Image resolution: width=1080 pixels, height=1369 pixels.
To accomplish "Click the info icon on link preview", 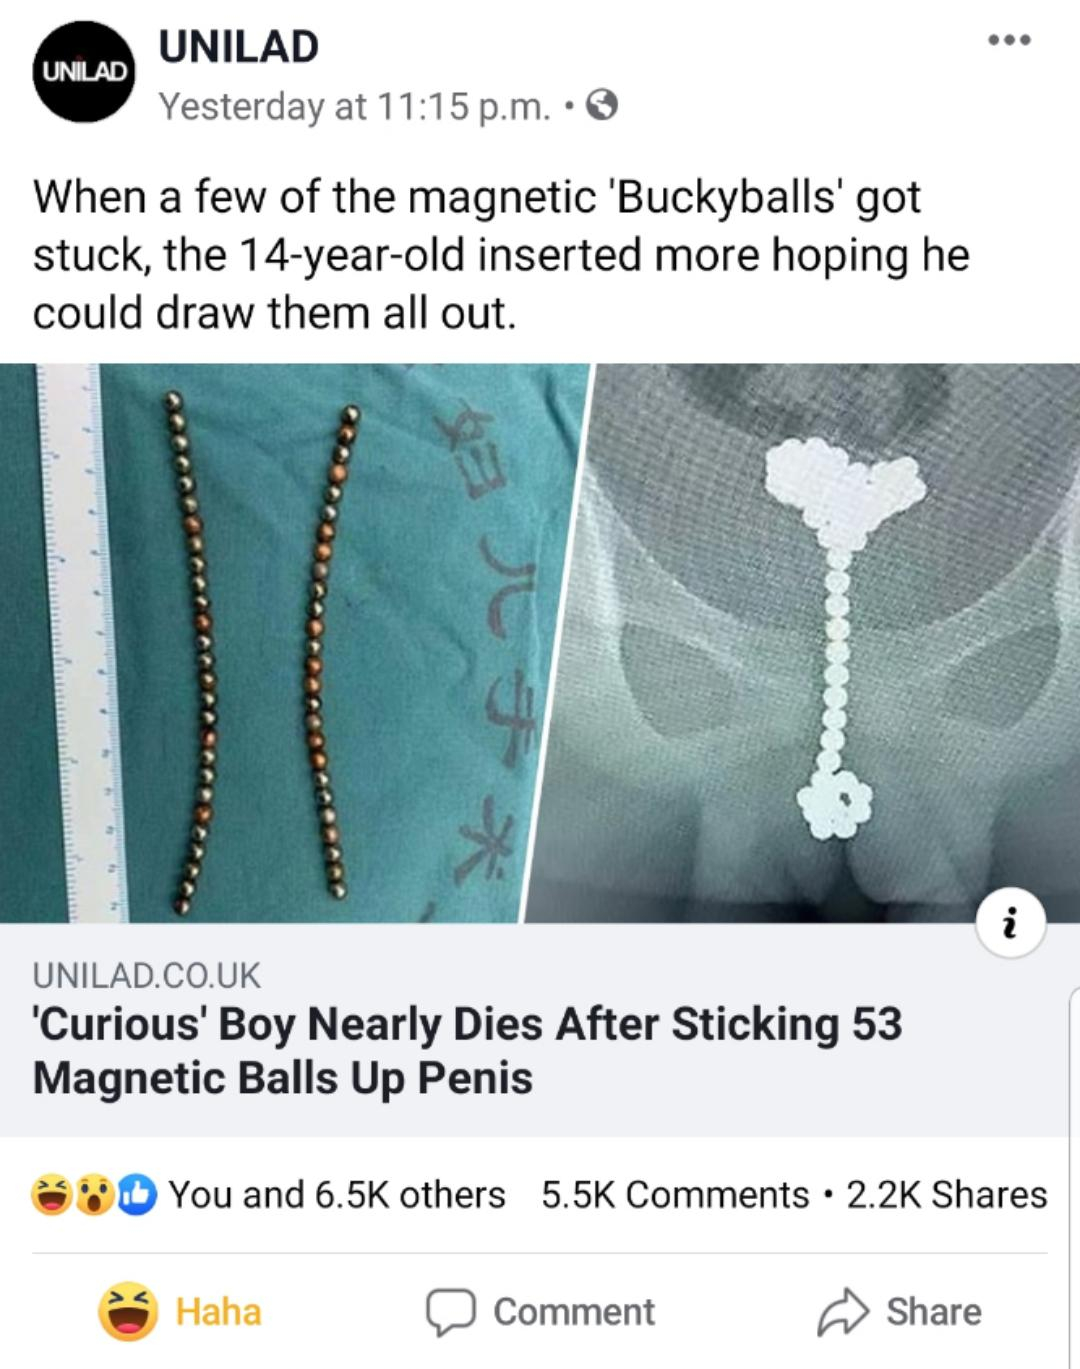I will tap(1011, 923).
